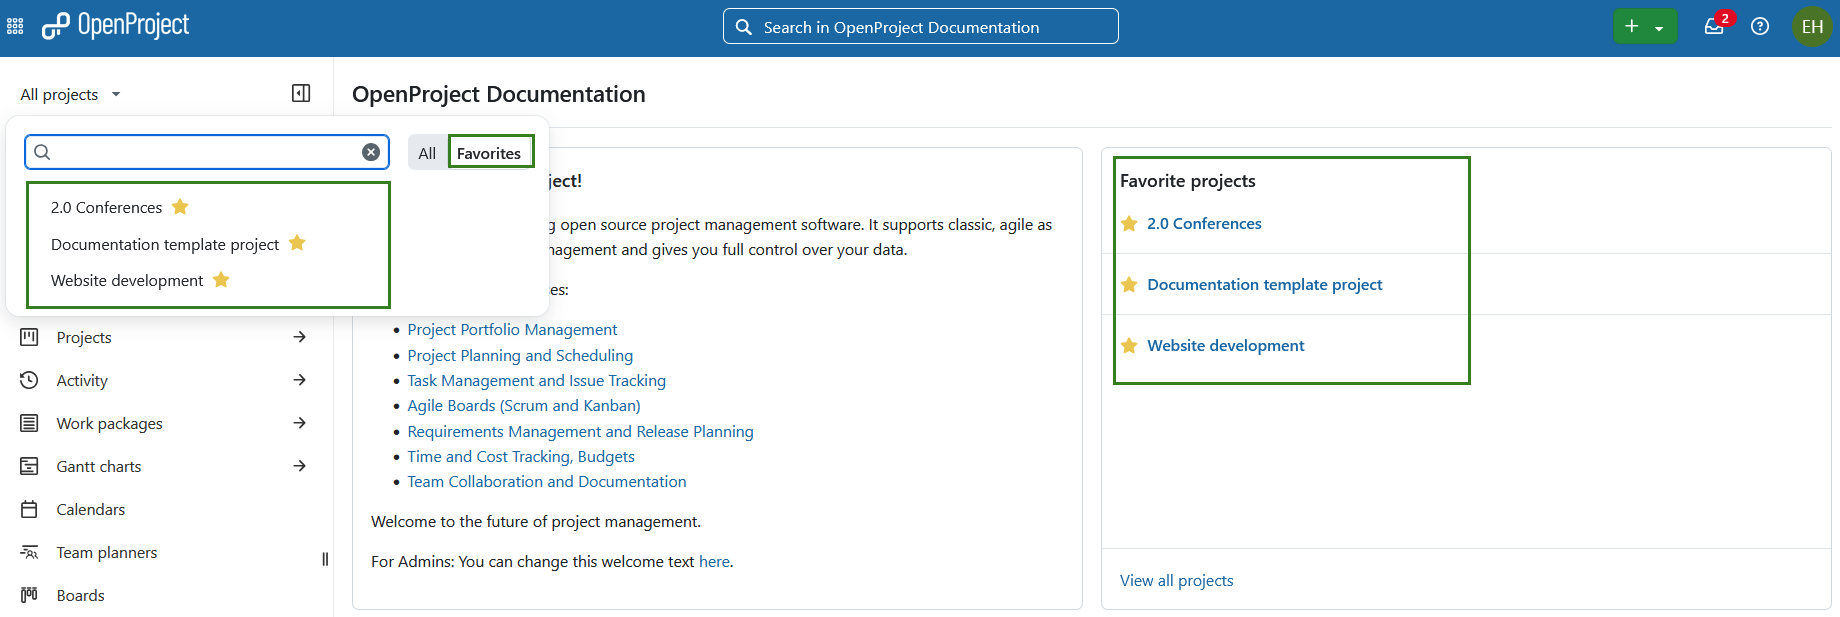1840x617 pixels.
Task: Switch to the All tab in project selector
Action: (427, 153)
